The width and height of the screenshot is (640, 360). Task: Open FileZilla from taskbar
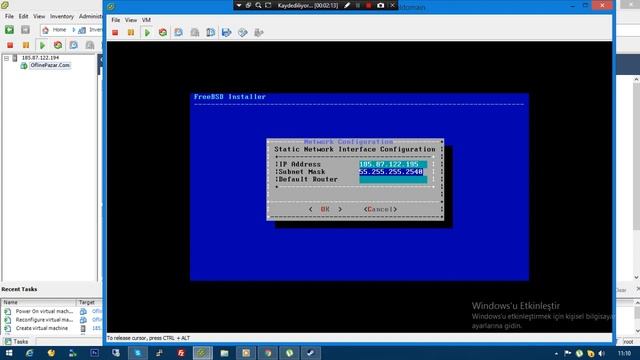pyautogui.click(x=181, y=353)
